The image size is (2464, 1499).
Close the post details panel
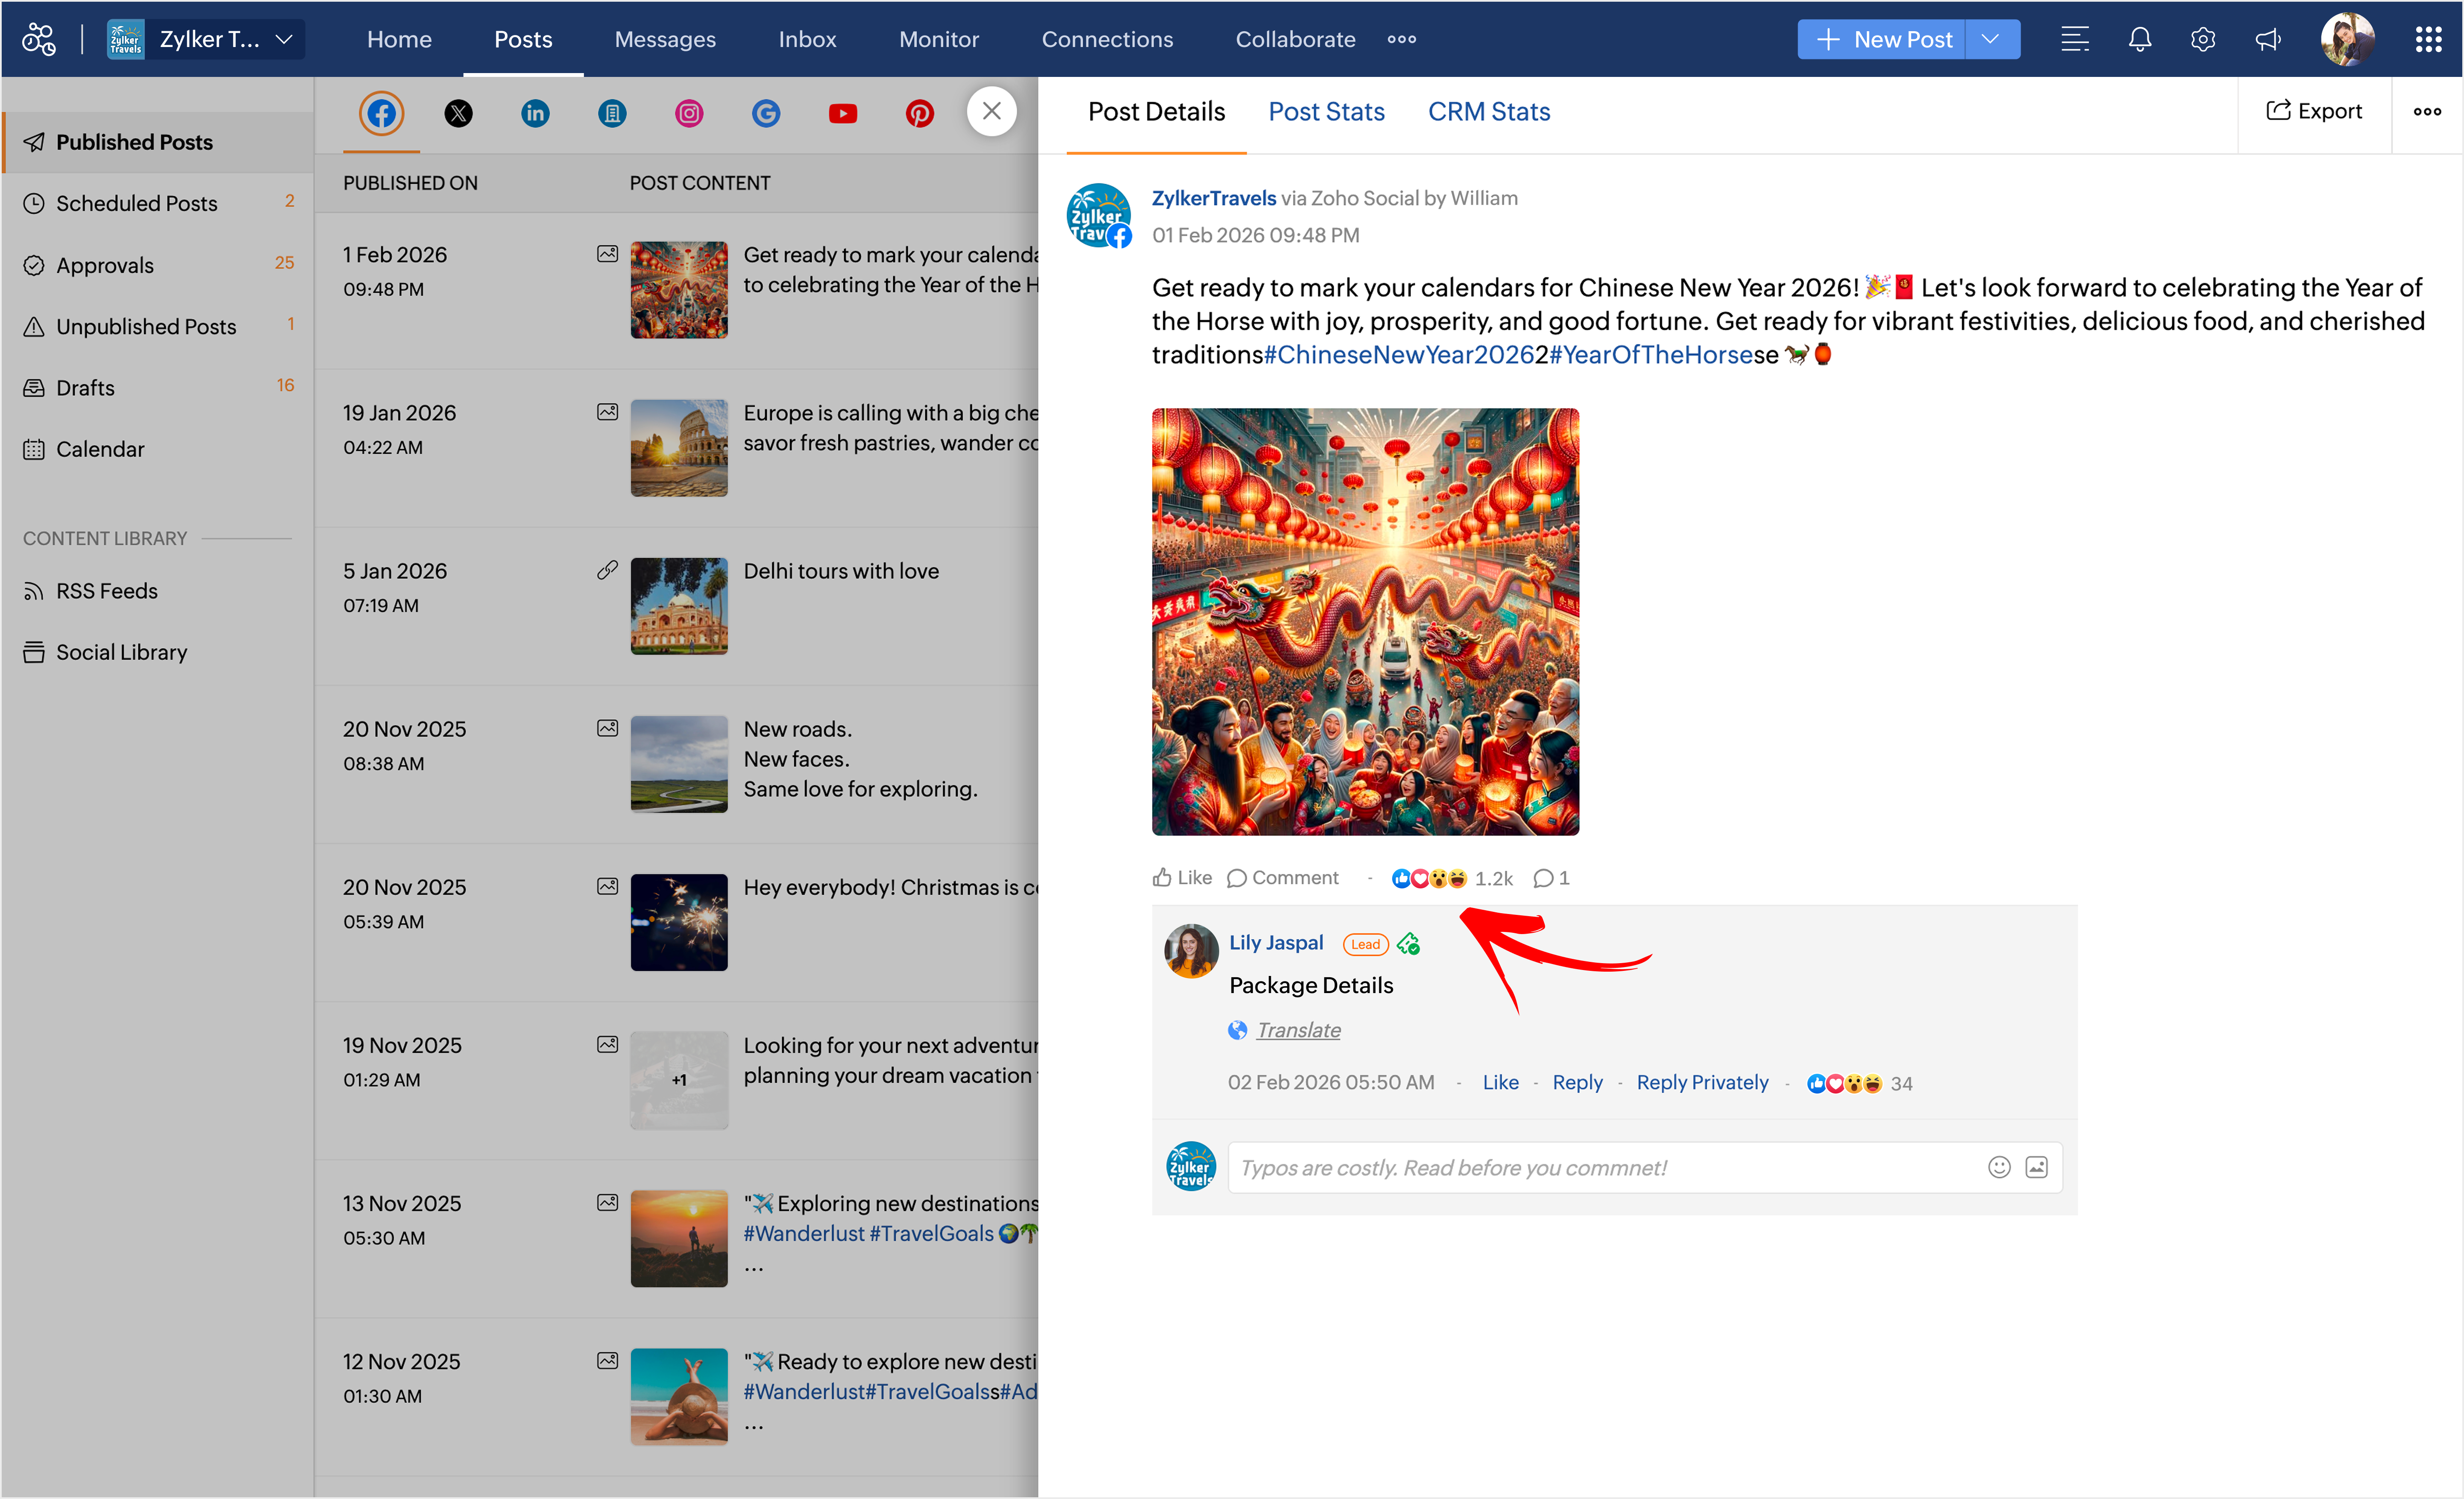click(991, 111)
